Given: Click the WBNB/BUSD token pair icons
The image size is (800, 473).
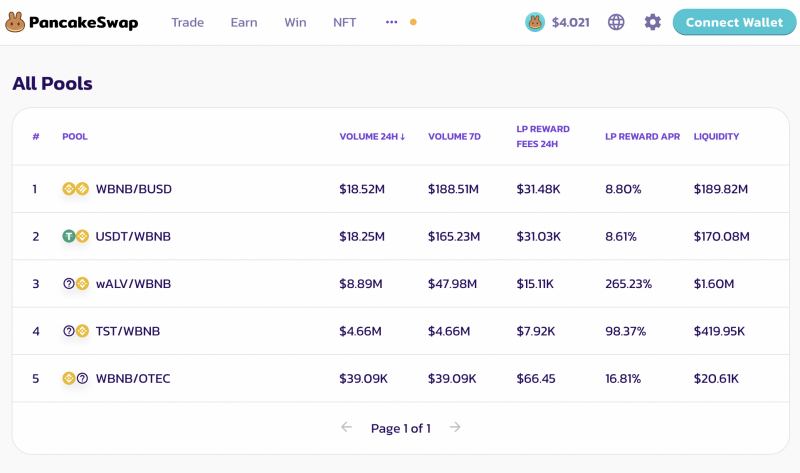Looking at the screenshot, I should tap(76, 189).
